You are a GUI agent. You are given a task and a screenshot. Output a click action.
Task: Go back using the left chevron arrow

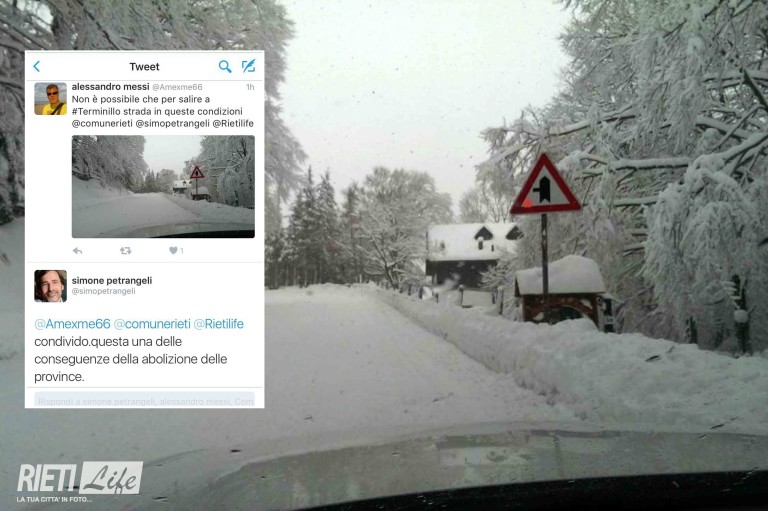pos(37,67)
